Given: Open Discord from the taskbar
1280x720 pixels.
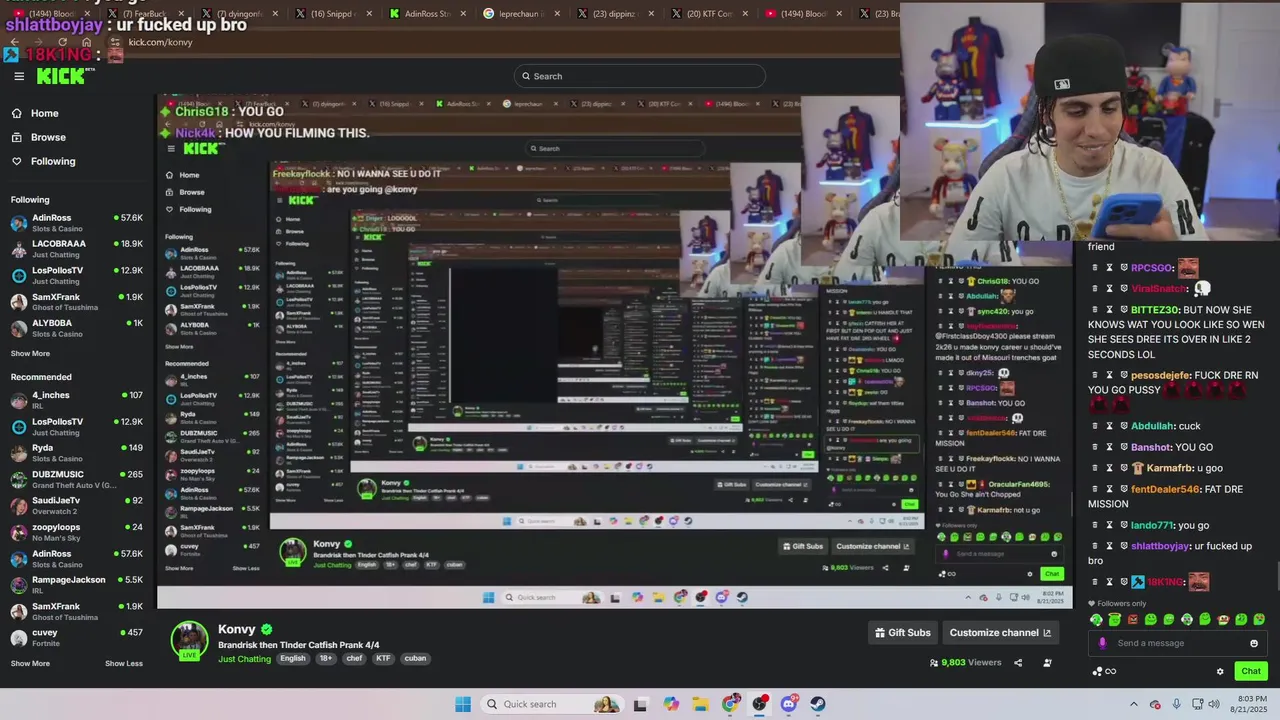Looking at the screenshot, I should pyautogui.click(x=789, y=704).
